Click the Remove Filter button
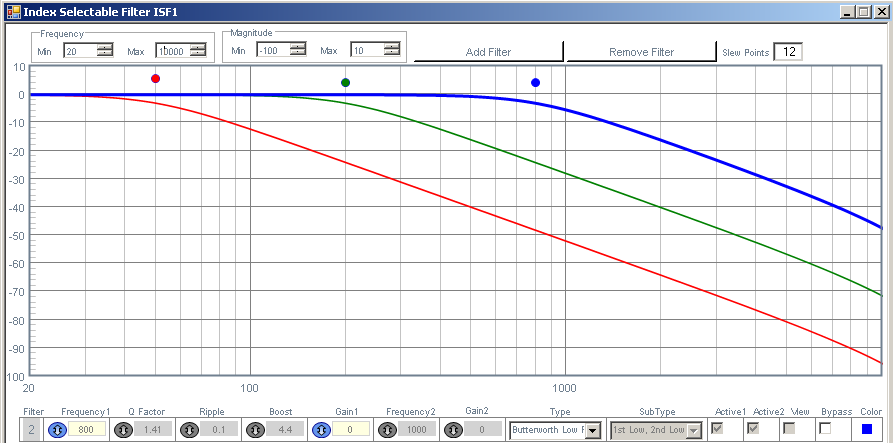The image size is (893, 443). (641, 51)
